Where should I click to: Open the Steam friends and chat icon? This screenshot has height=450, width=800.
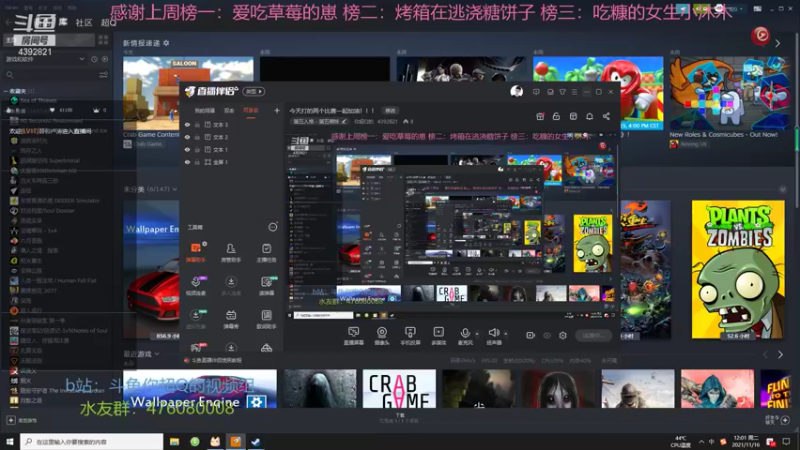(x=784, y=420)
